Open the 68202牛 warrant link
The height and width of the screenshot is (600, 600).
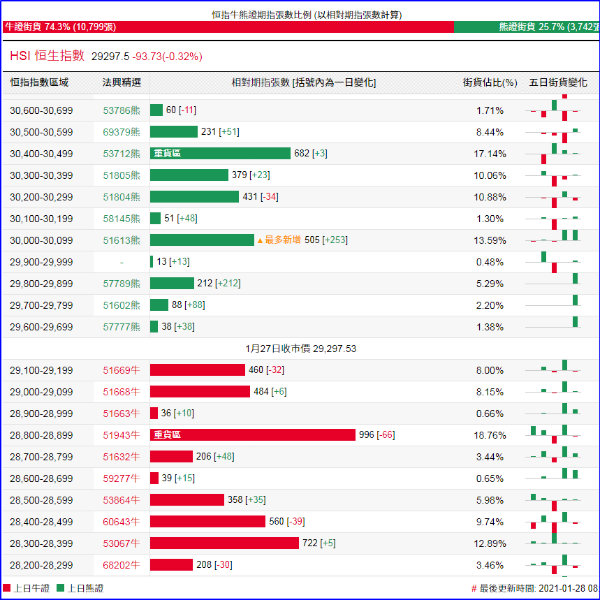click(x=121, y=565)
